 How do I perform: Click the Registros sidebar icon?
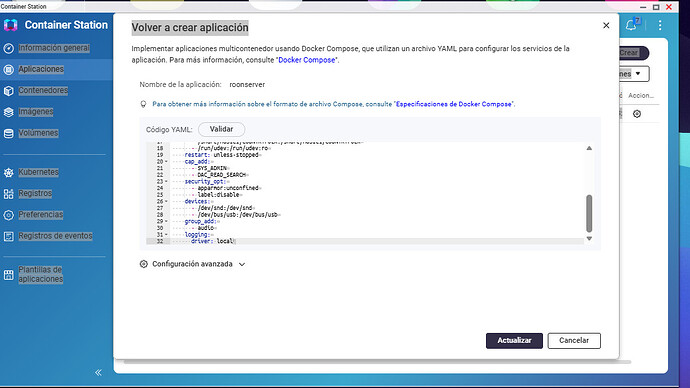tap(9, 194)
